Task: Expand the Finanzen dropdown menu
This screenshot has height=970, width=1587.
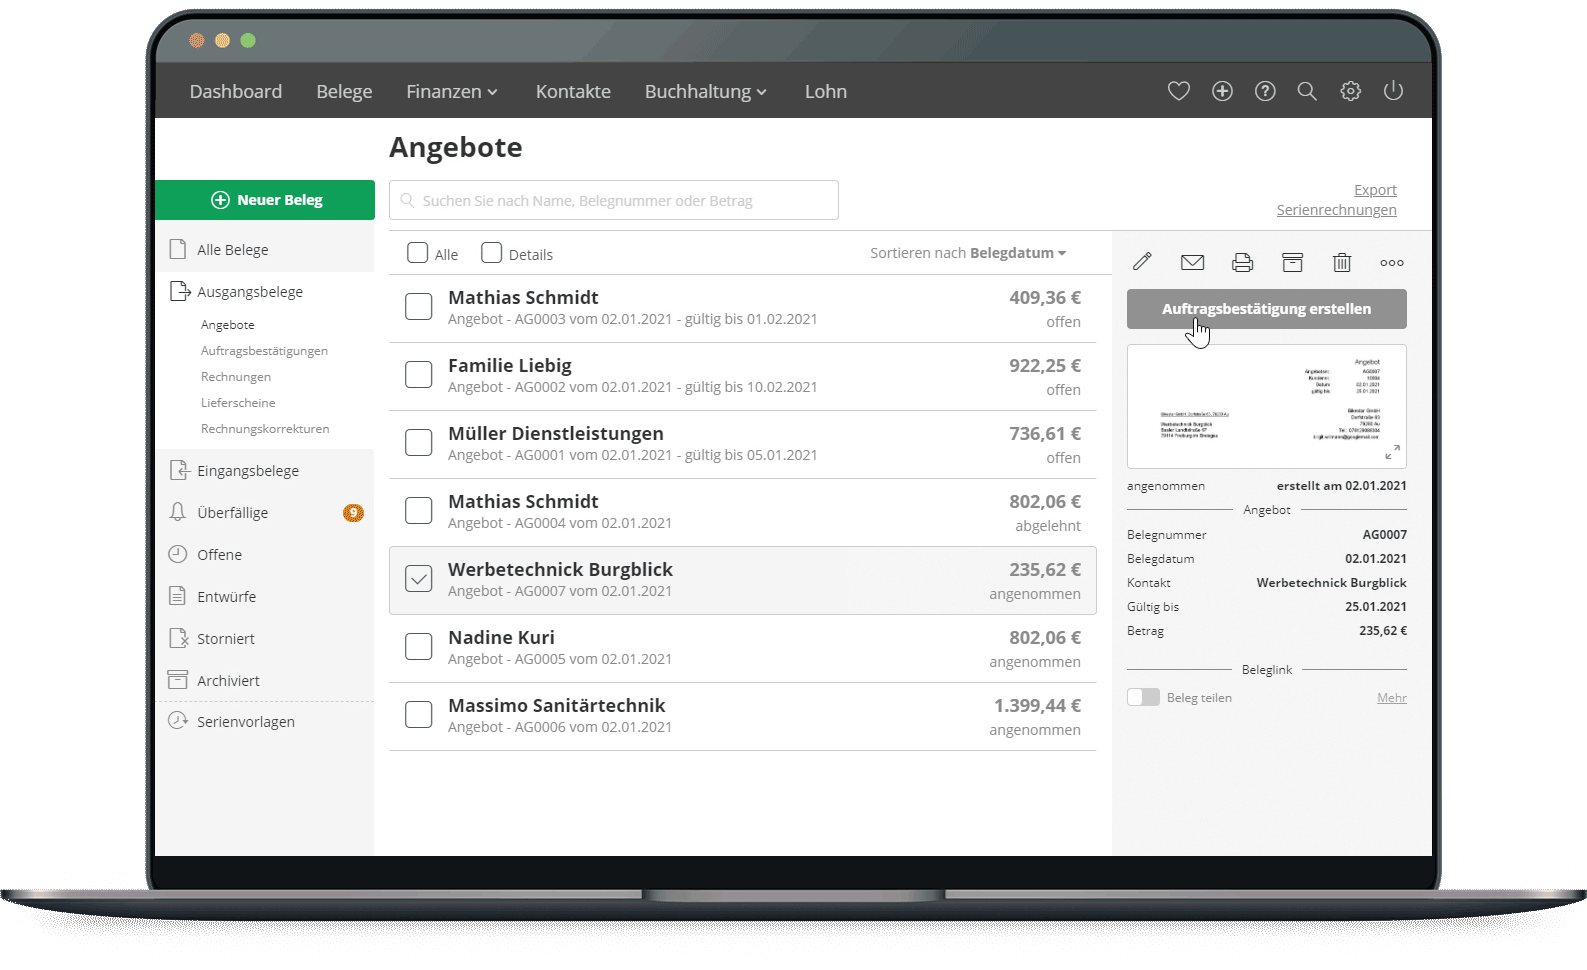Action: click(x=451, y=92)
